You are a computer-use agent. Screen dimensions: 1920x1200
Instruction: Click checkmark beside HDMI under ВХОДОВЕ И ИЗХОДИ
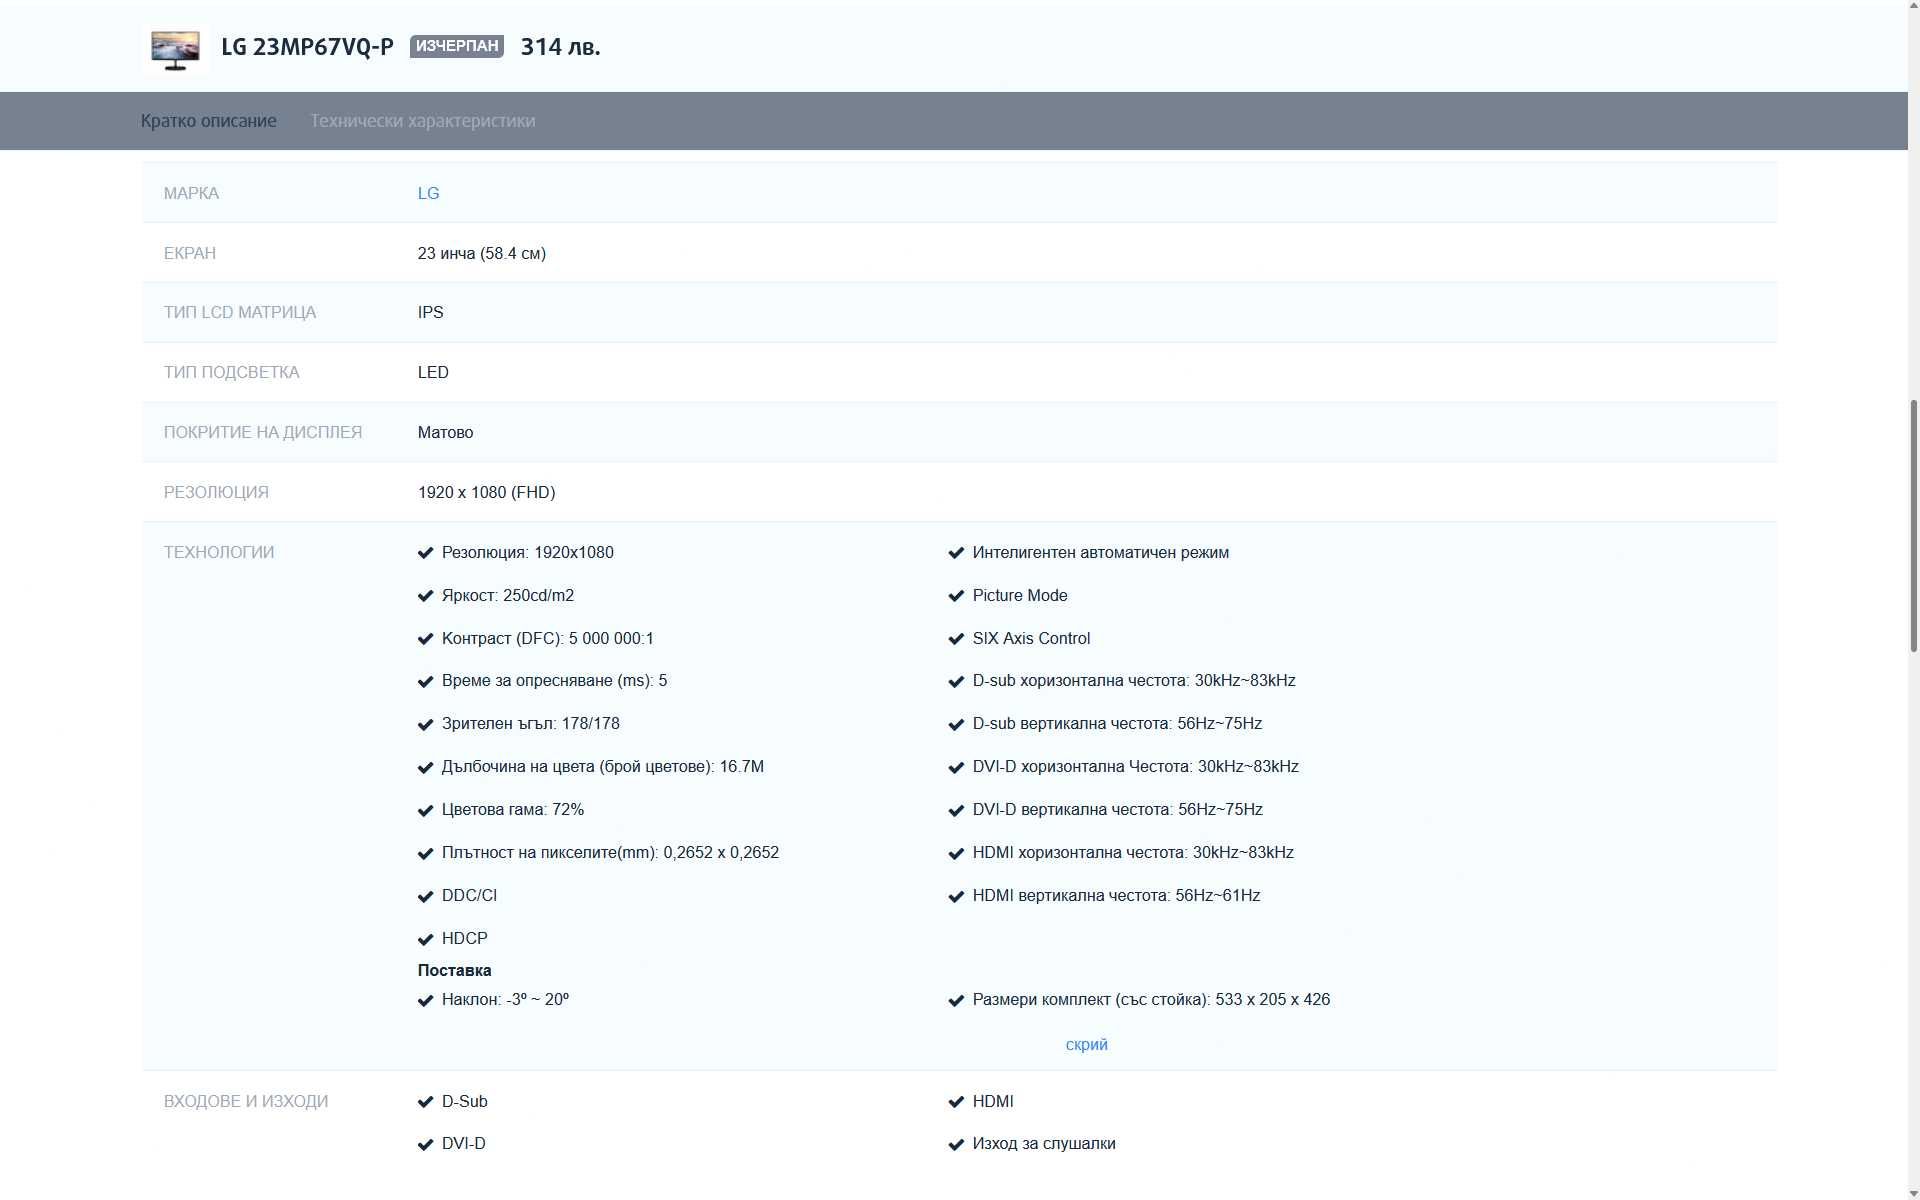[x=956, y=1102]
